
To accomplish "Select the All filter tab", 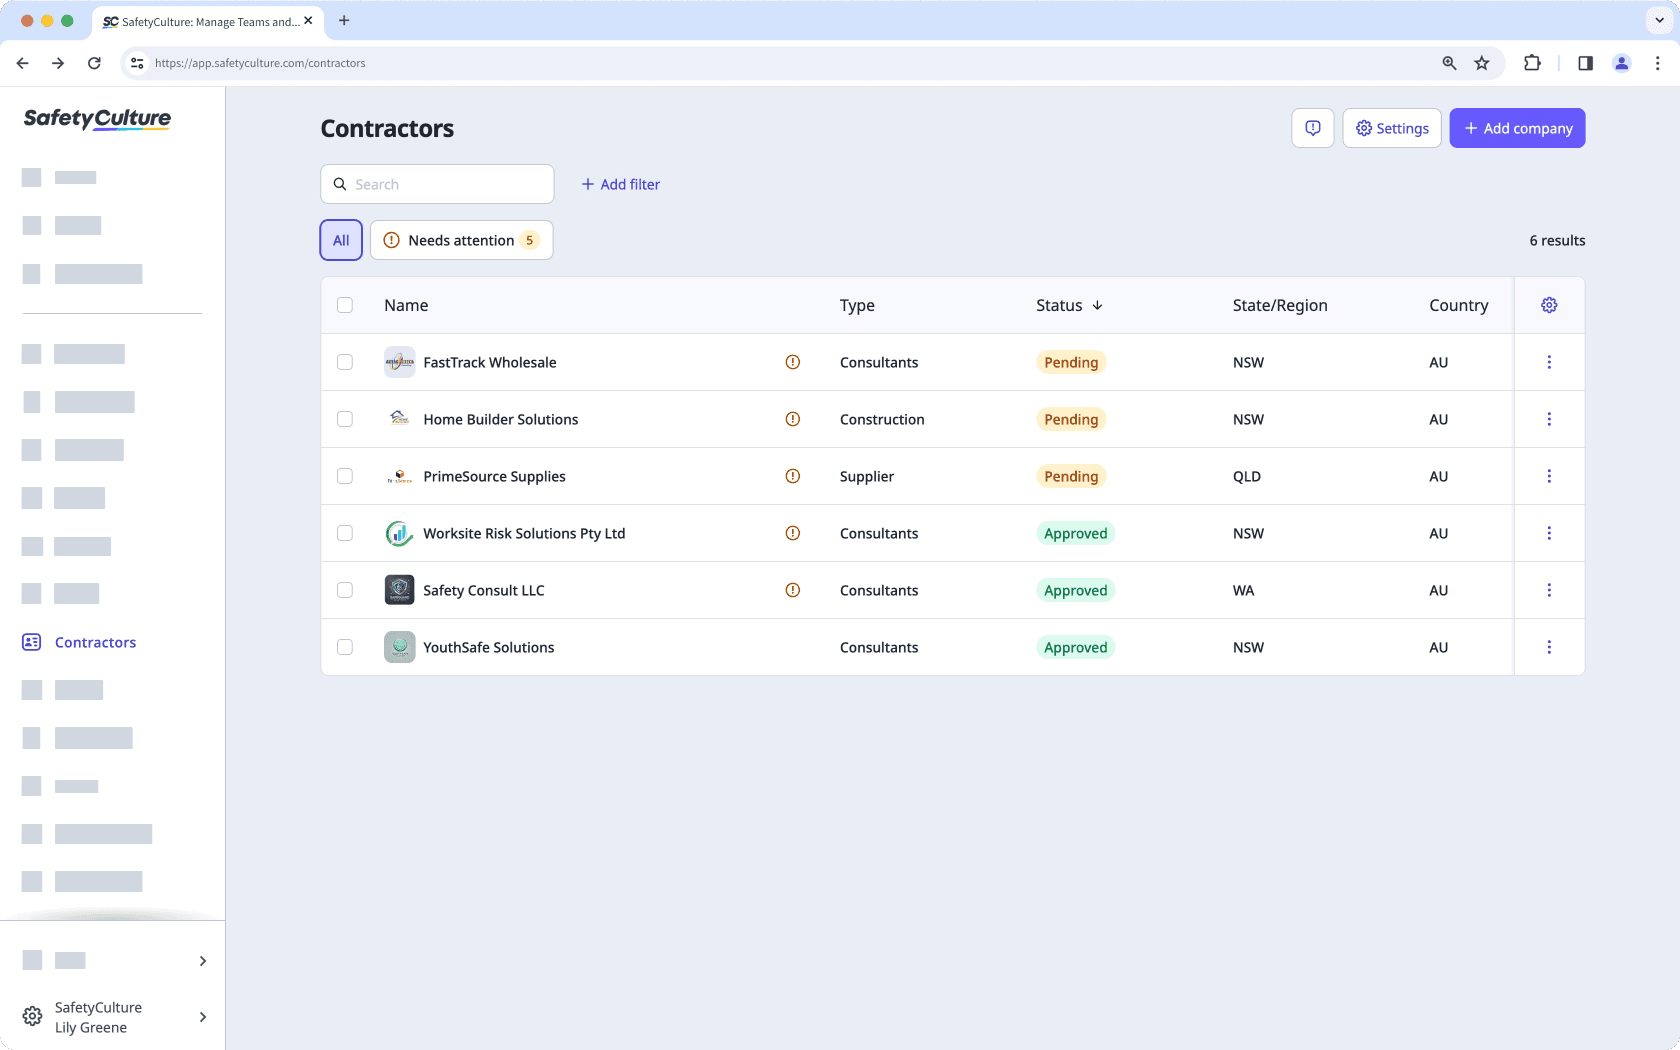I will pos(340,240).
